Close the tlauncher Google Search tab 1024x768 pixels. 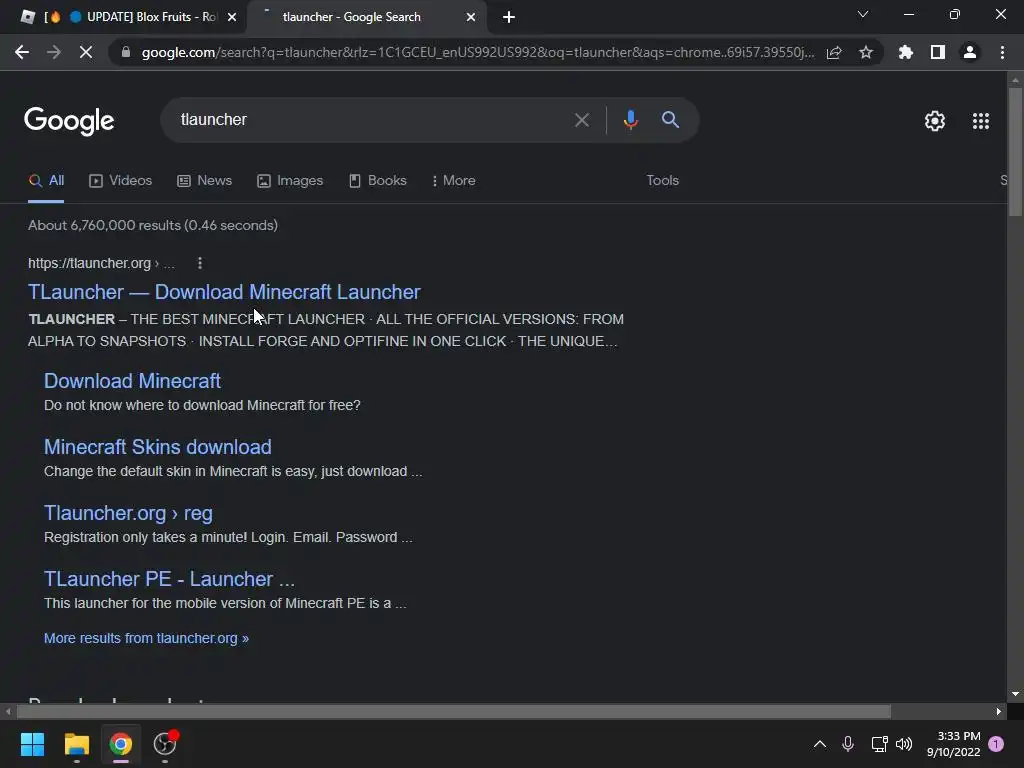click(471, 17)
